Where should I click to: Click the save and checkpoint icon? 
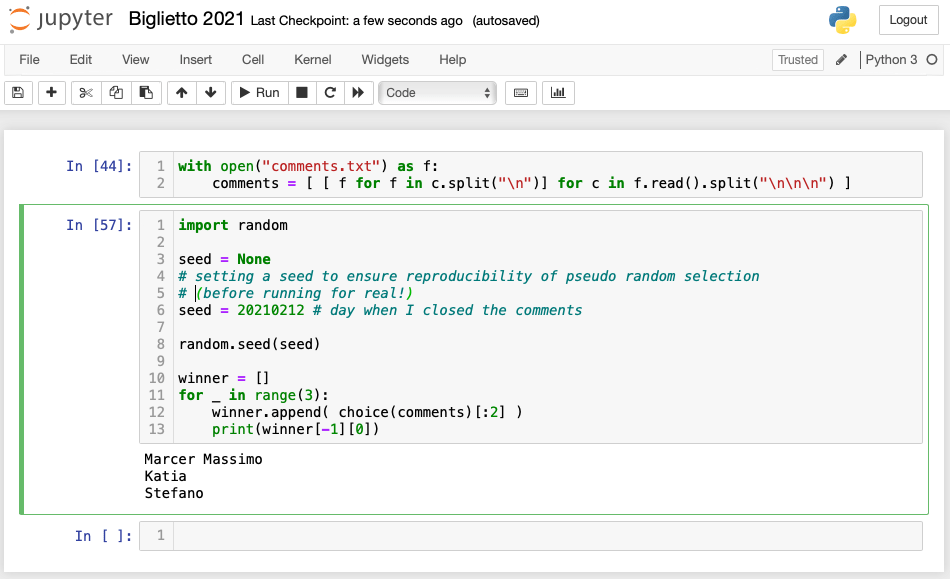coord(18,93)
